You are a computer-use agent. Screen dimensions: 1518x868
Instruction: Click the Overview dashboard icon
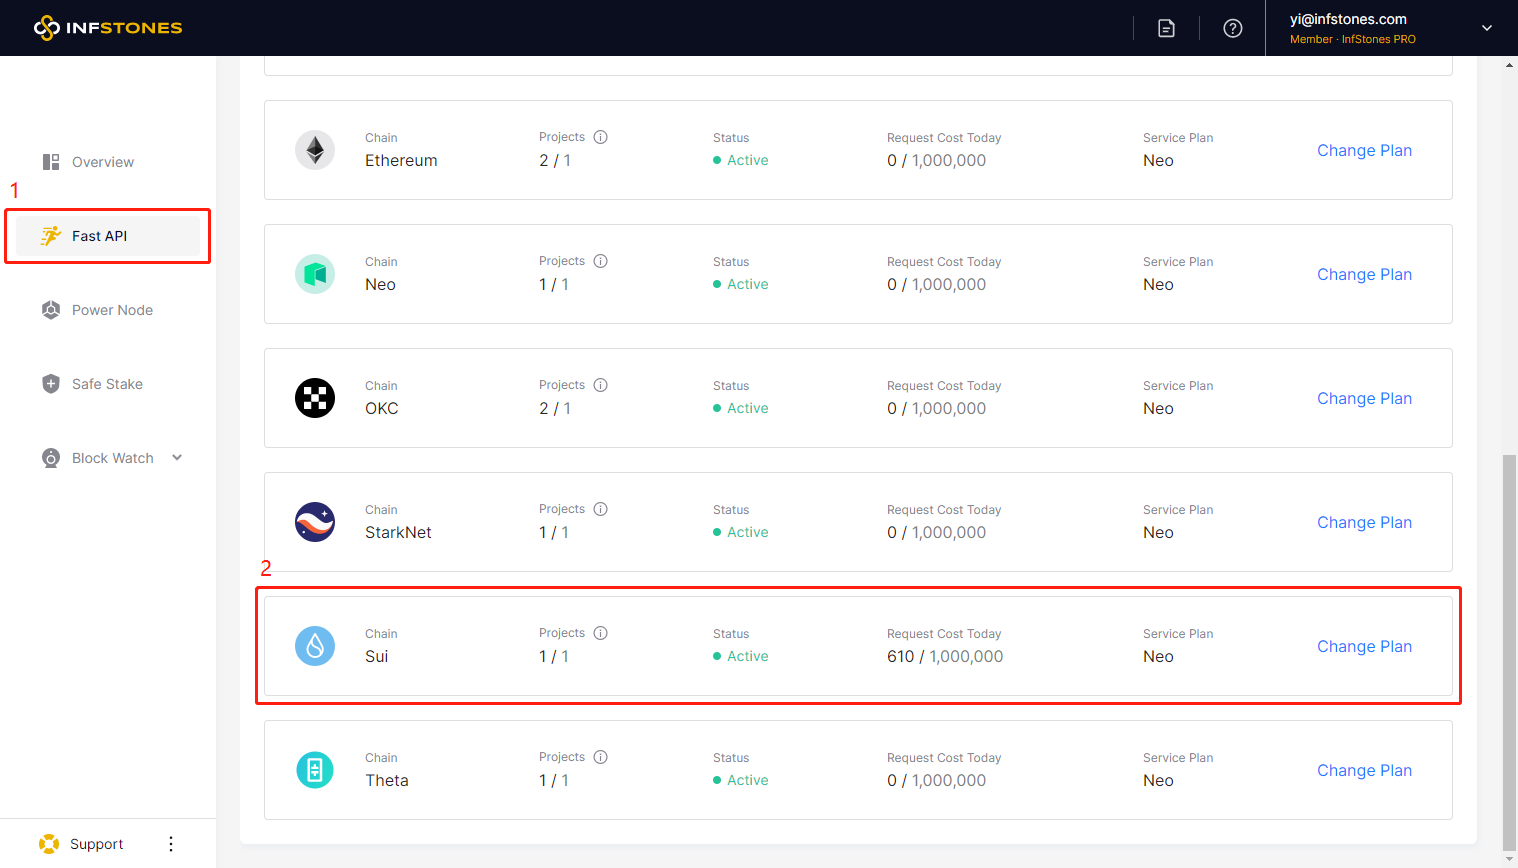pos(51,162)
